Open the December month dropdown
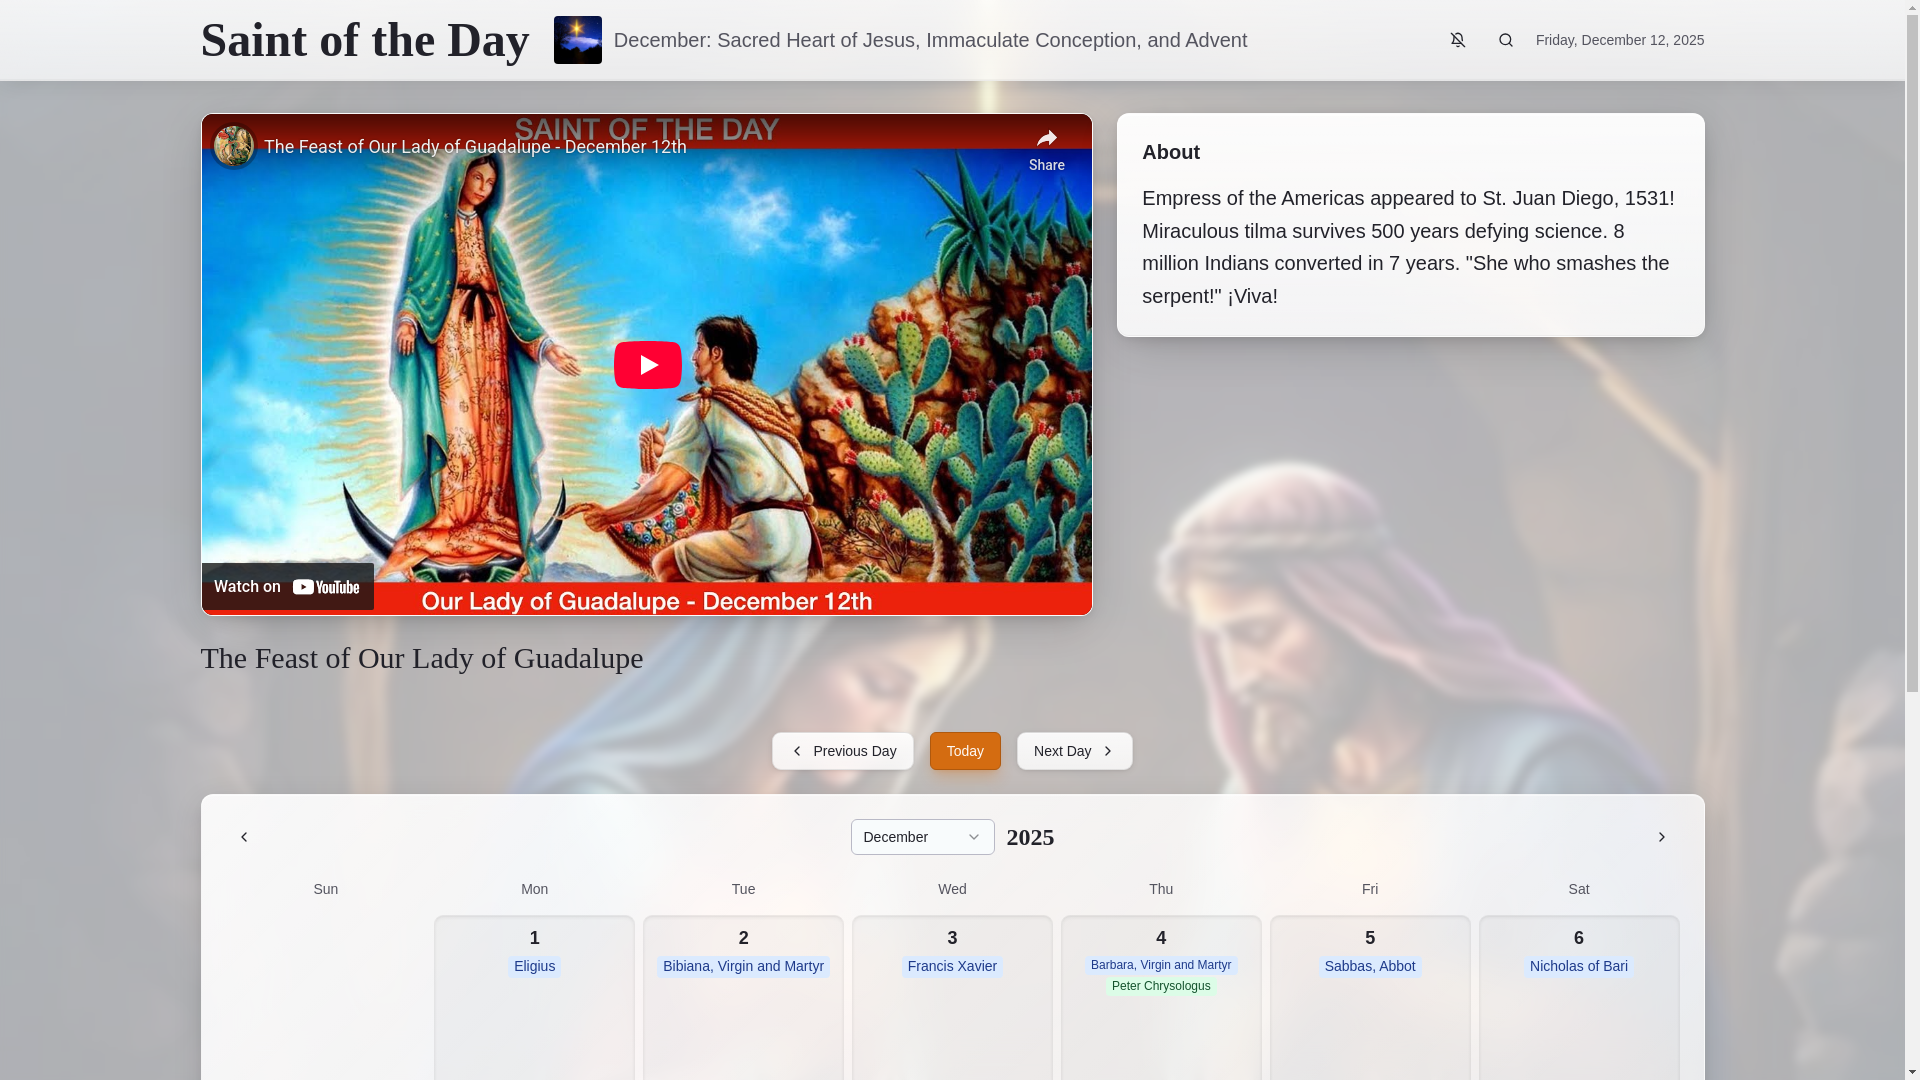1920x1080 pixels. tap(922, 837)
